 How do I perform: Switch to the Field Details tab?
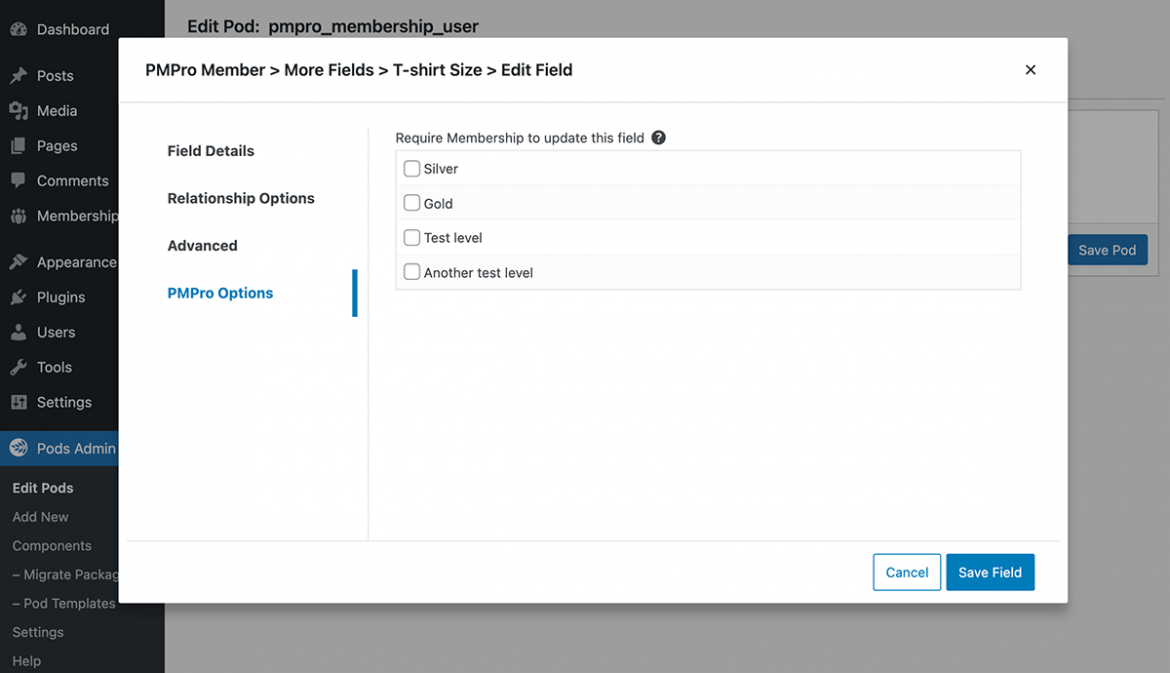[210, 150]
